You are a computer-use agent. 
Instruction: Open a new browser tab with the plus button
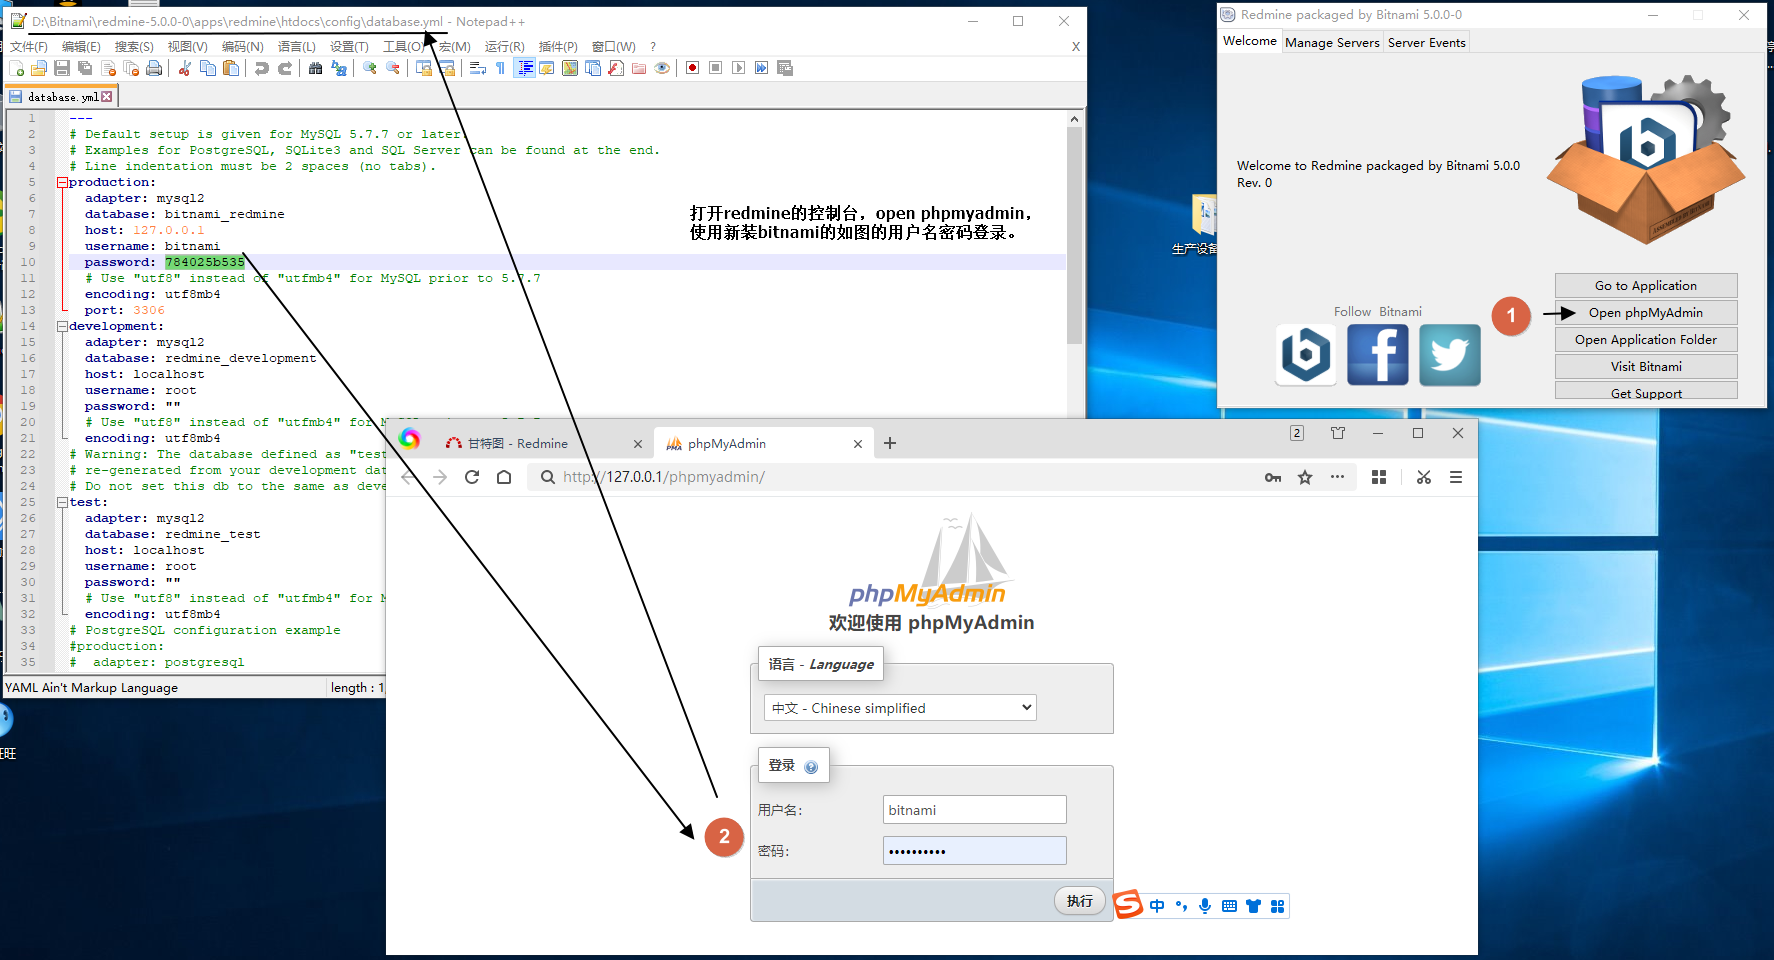click(890, 443)
